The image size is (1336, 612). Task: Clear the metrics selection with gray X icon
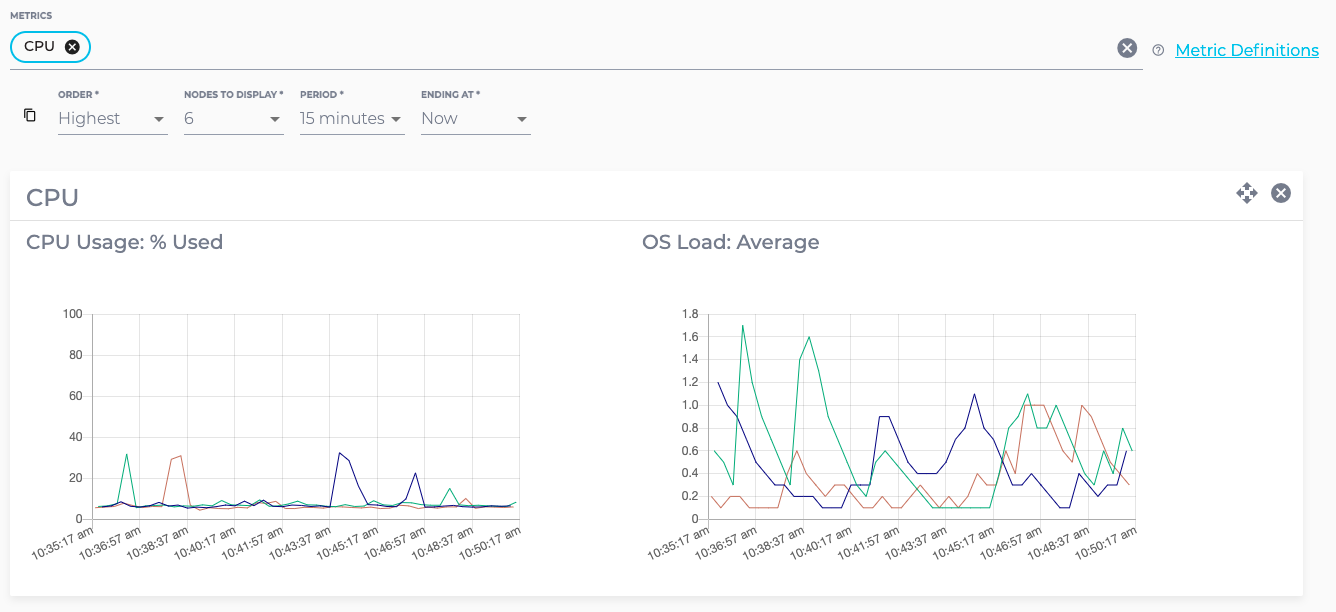tap(1127, 47)
